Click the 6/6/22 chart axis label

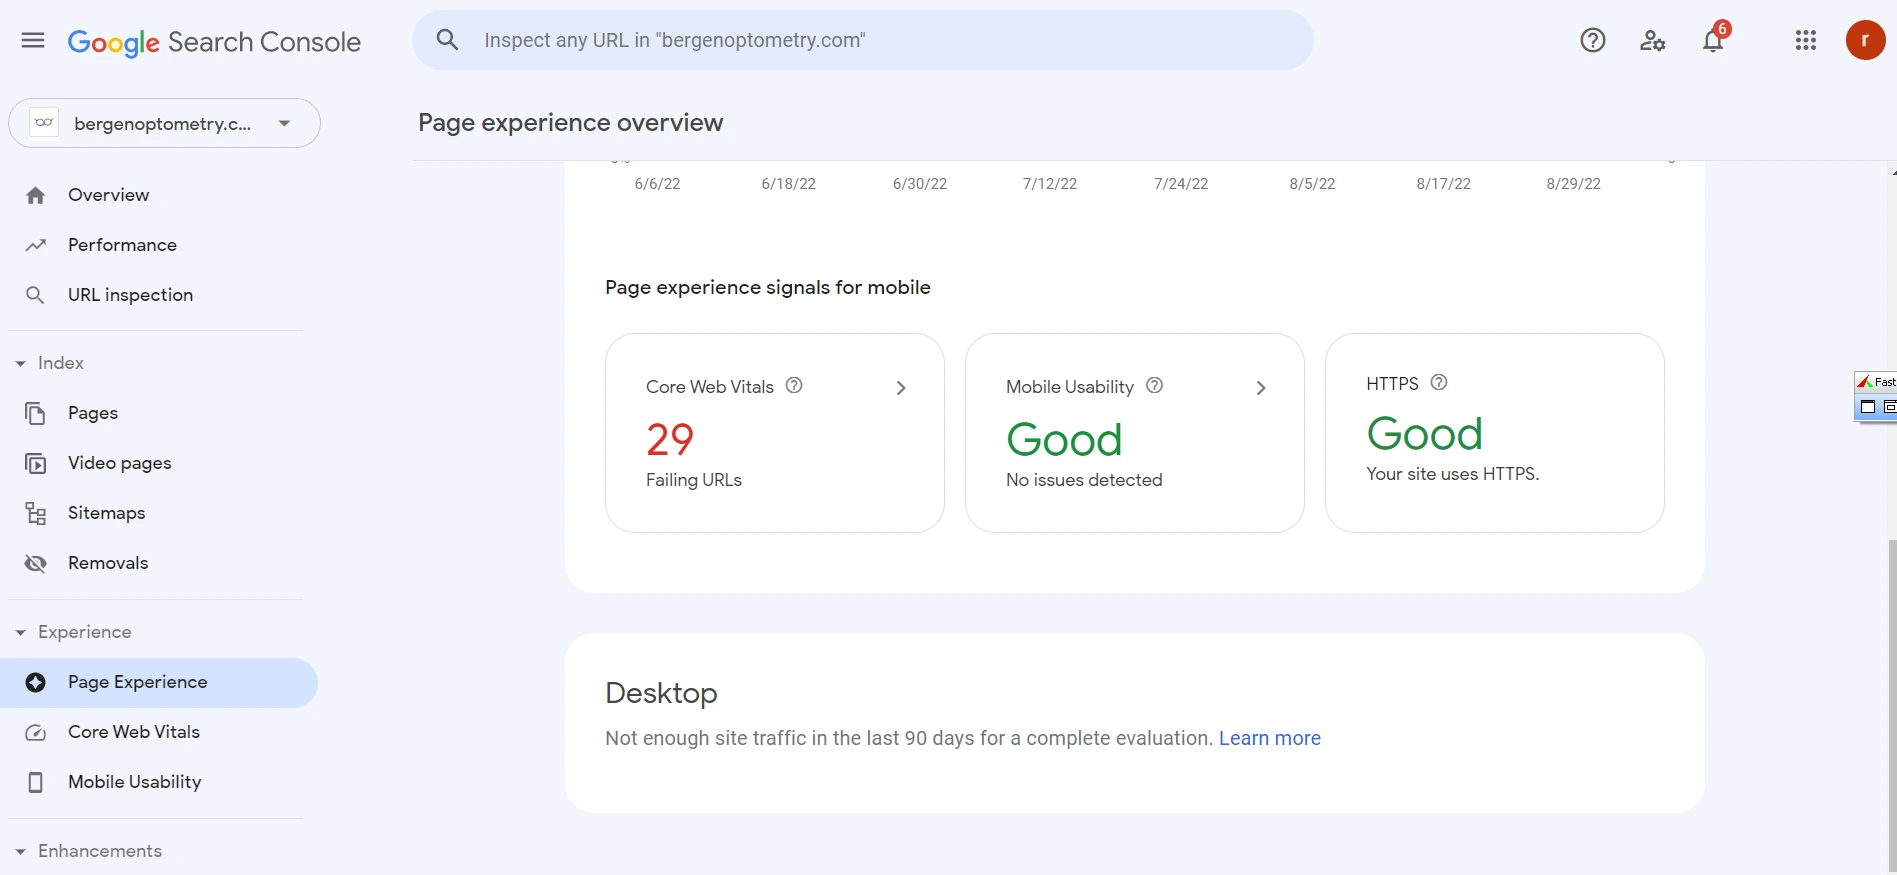click(657, 184)
